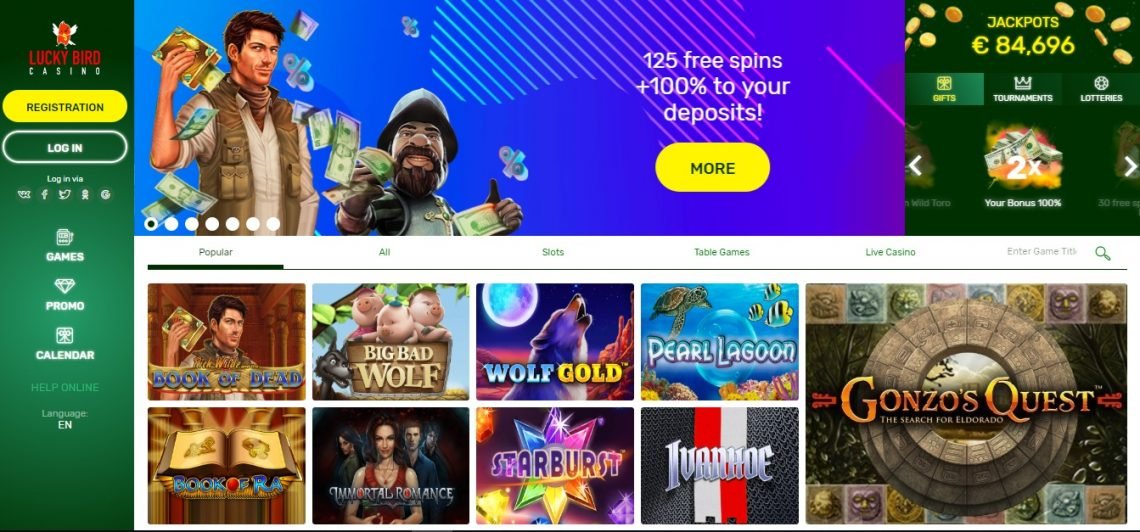This screenshot has height=532, width=1140.
Task: Show the previous bonus with left arrow
Action: click(x=915, y=166)
